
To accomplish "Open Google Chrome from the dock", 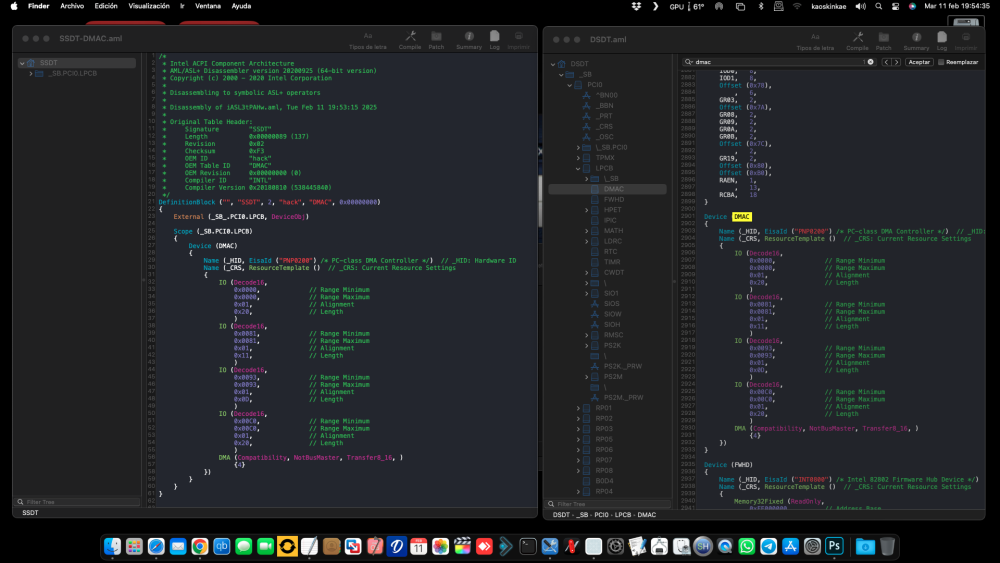I will click(200, 546).
